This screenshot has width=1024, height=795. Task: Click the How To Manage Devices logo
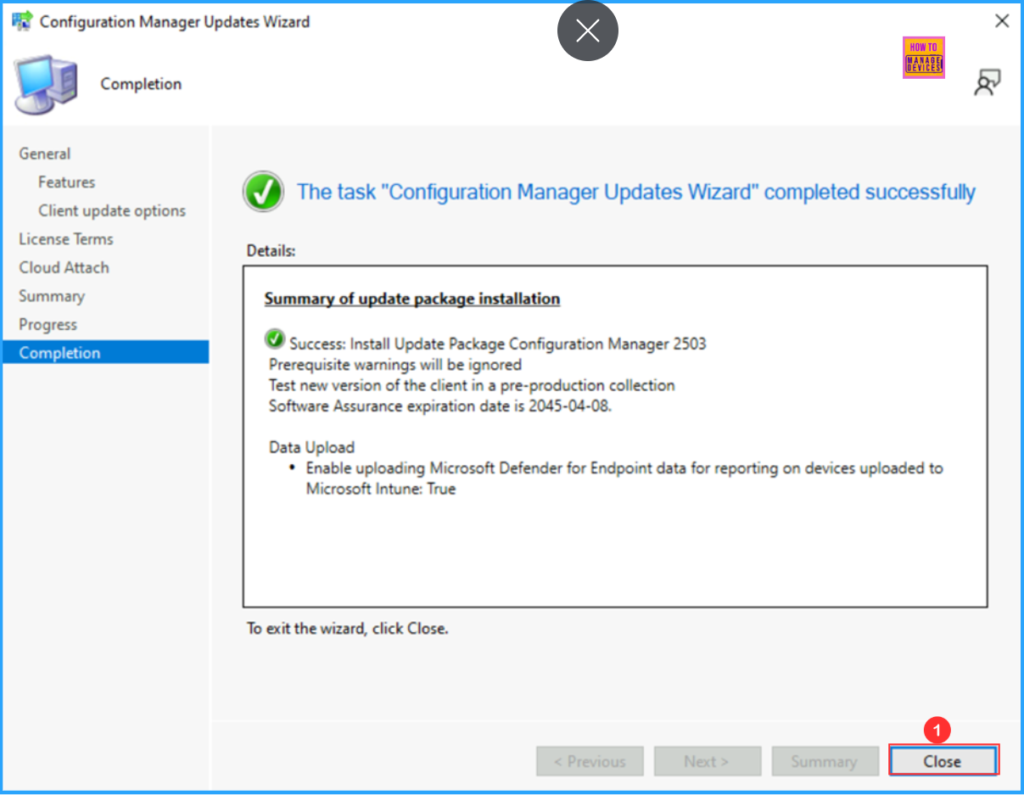point(923,58)
